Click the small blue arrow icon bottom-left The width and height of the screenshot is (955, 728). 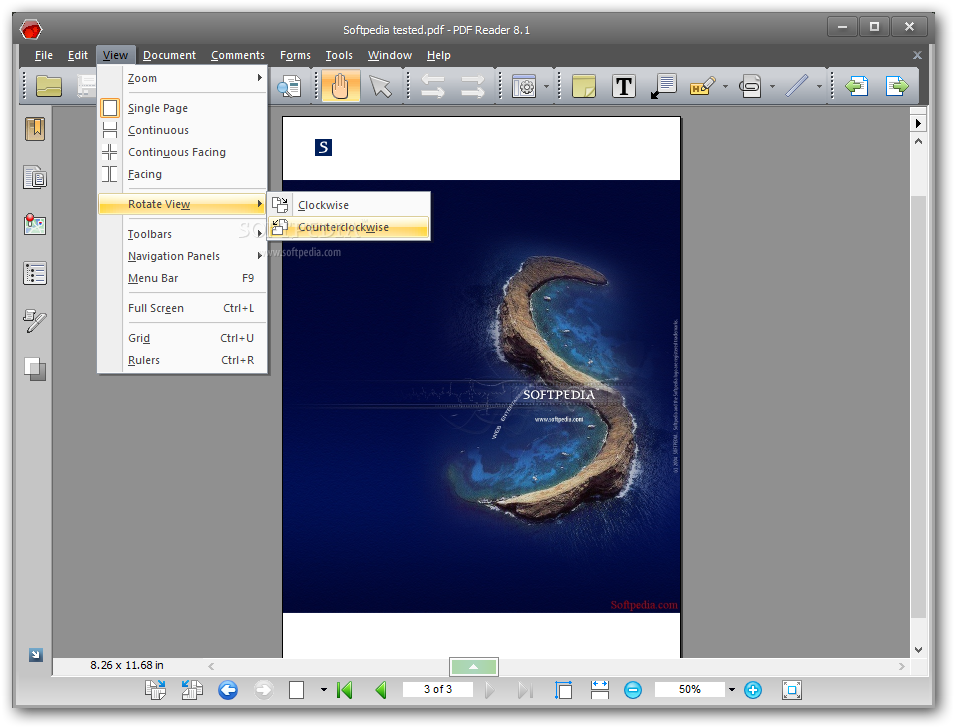pyautogui.click(x=35, y=655)
